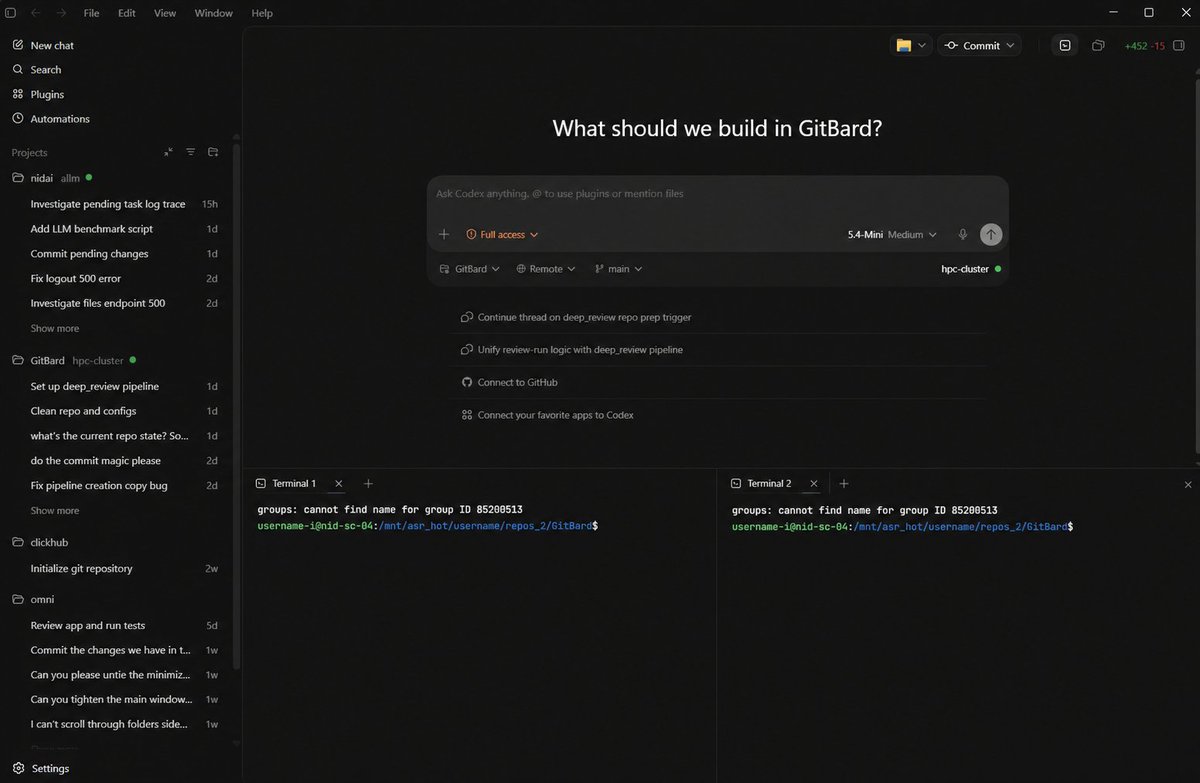Open 'Review app and run tests' thread
Screen dimensions: 1200x783
(88, 625)
